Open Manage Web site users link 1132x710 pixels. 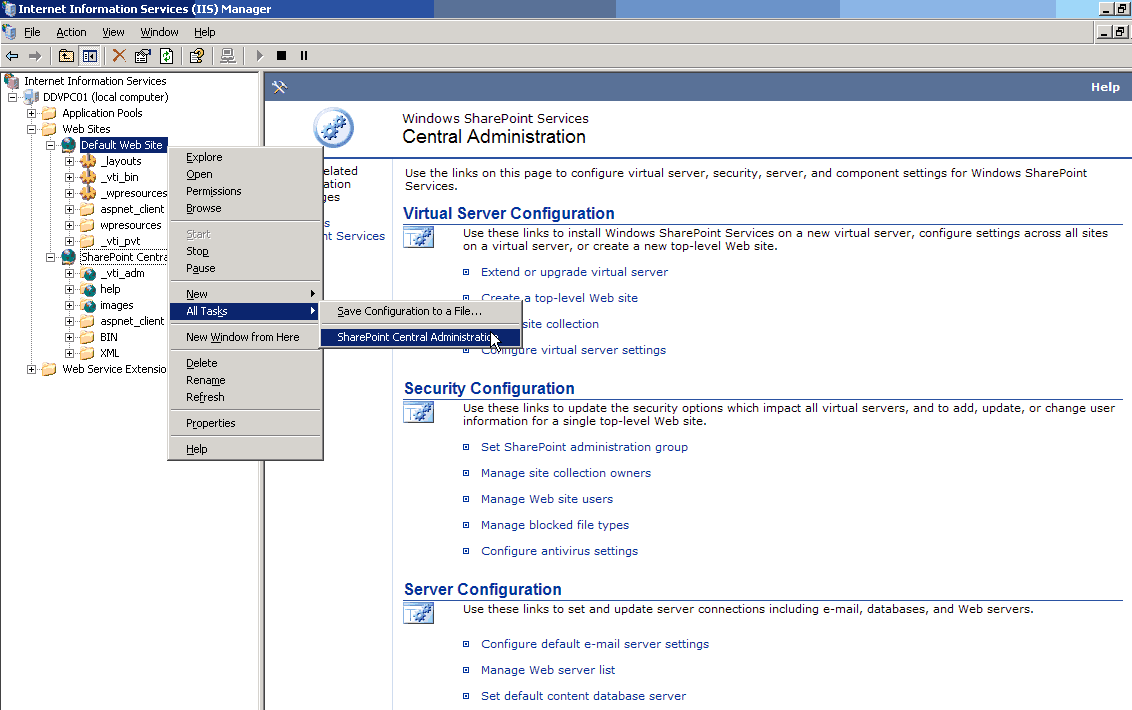point(547,499)
